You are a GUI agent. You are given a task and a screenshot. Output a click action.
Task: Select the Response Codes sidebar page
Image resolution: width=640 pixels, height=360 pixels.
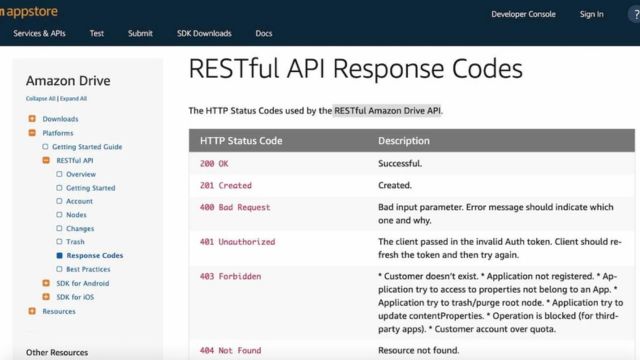pos(95,255)
